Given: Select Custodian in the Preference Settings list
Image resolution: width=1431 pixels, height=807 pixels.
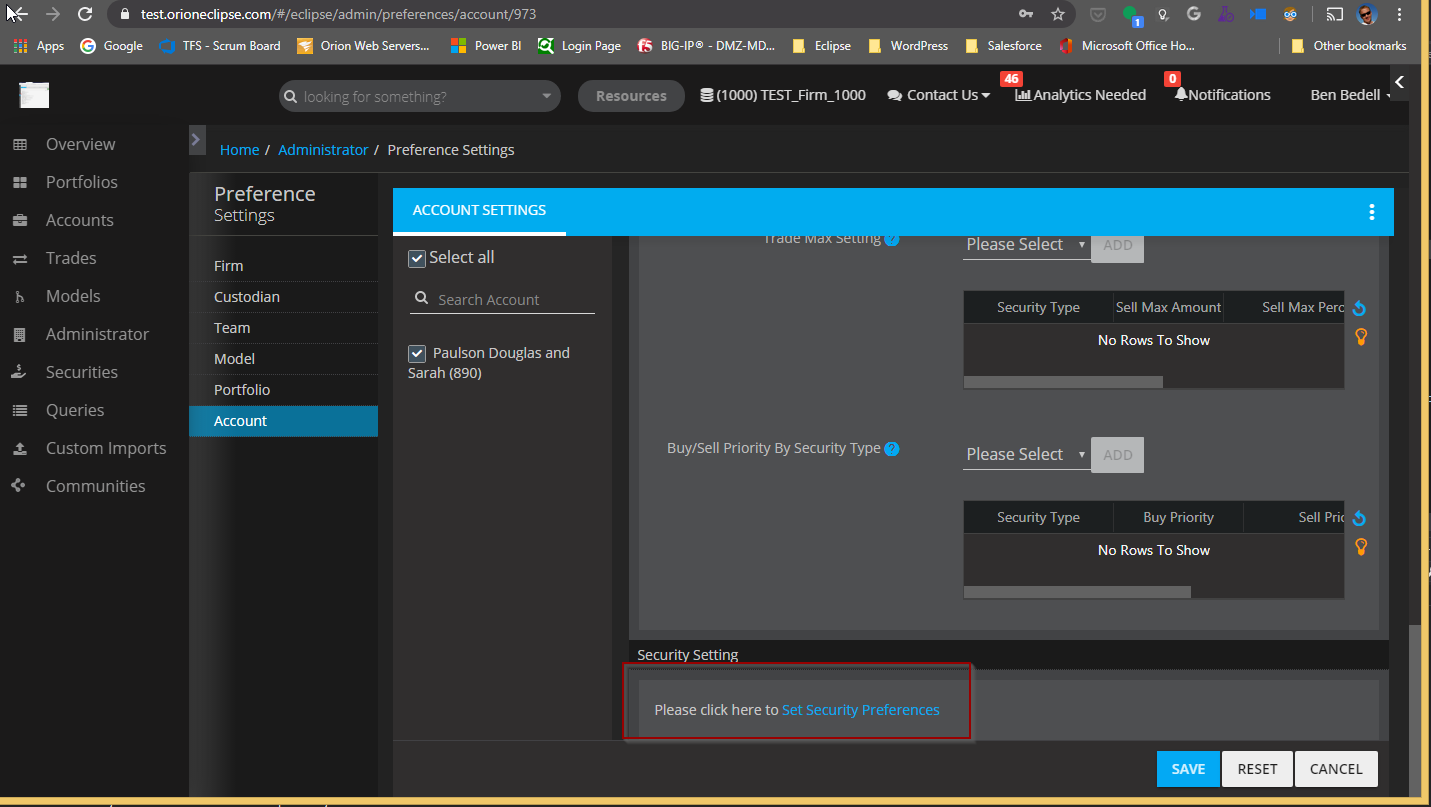Looking at the screenshot, I should tap(247, 297).
